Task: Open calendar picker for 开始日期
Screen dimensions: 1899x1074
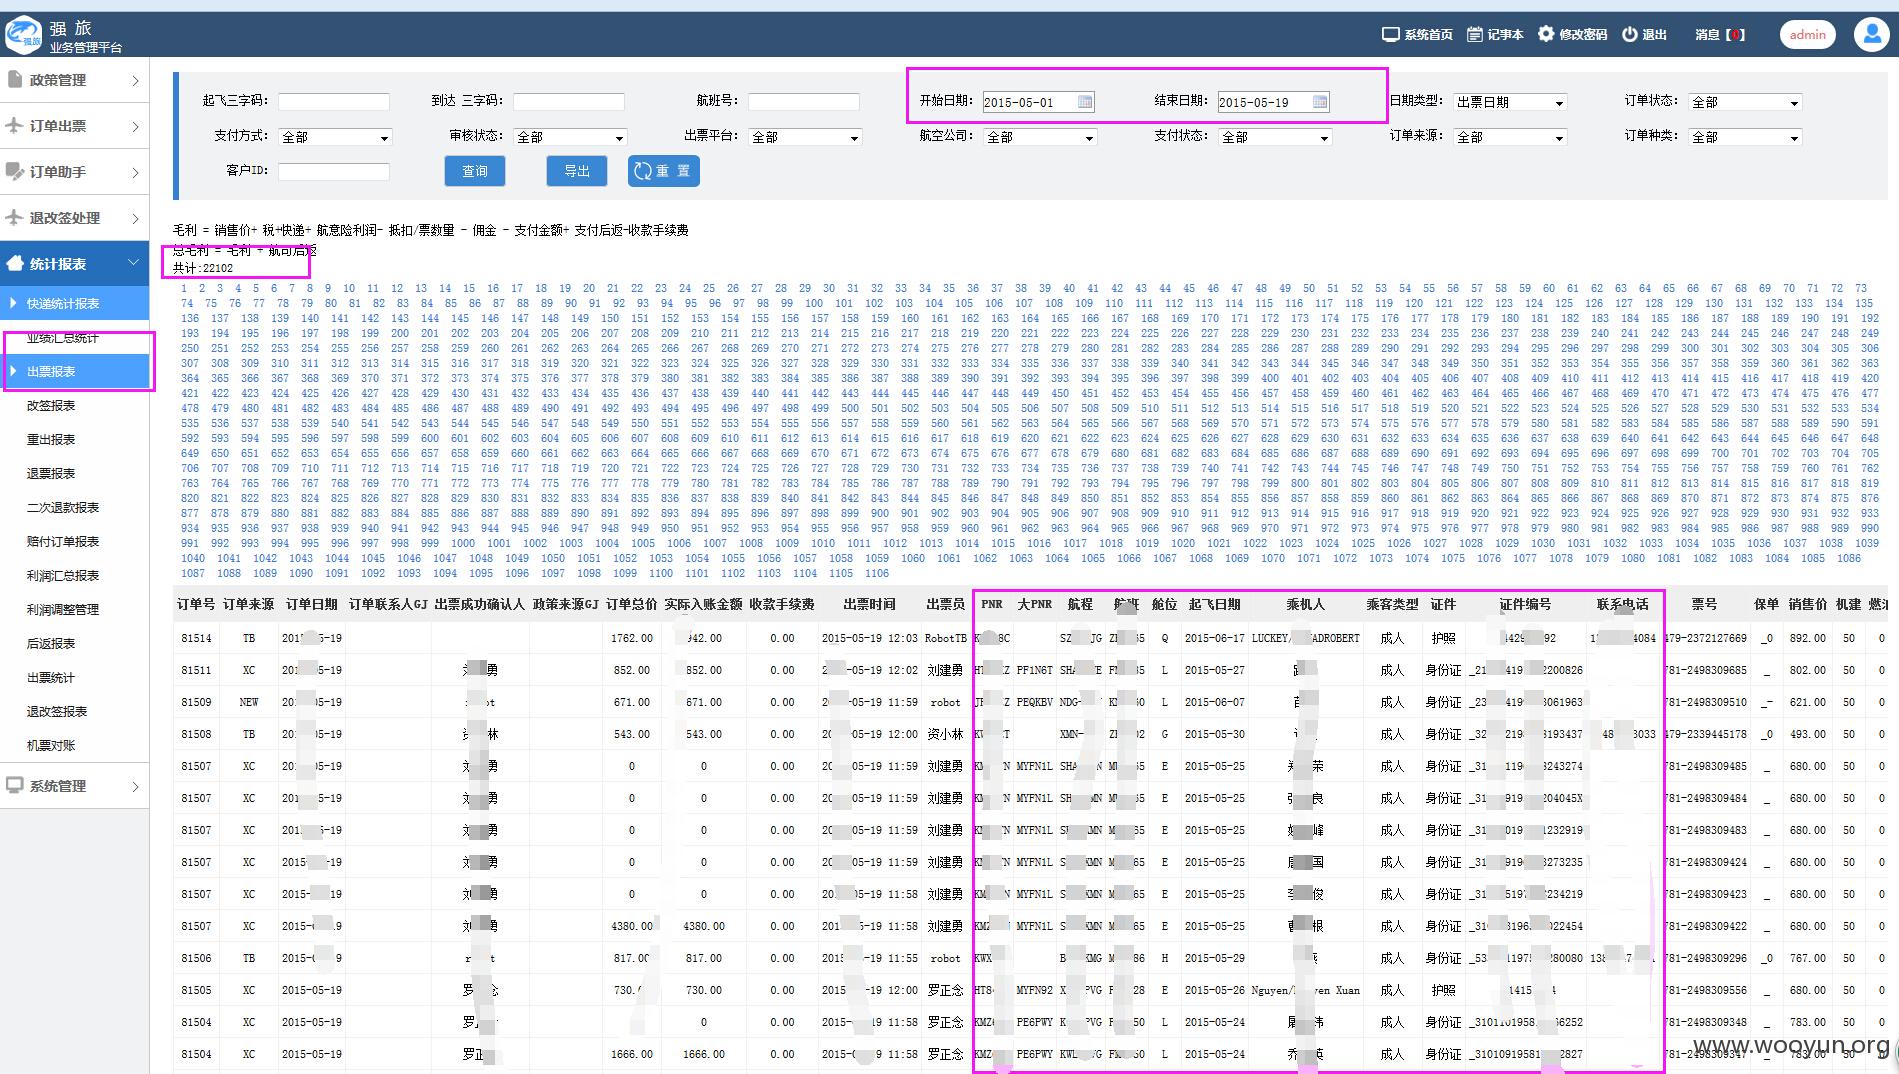Action: [1085, 102]
